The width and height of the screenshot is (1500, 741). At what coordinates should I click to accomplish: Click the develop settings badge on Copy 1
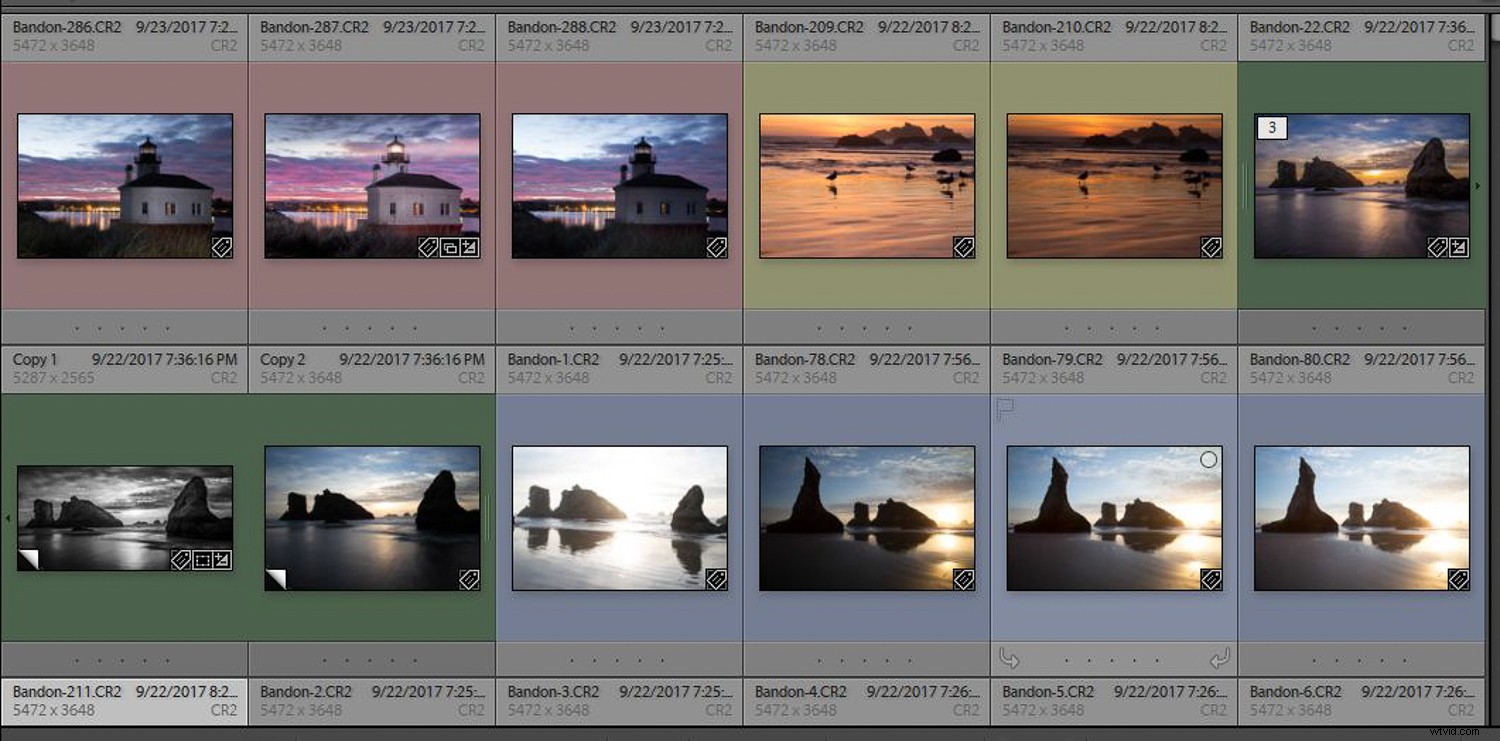pyautogui.click(x=222, y=560)
